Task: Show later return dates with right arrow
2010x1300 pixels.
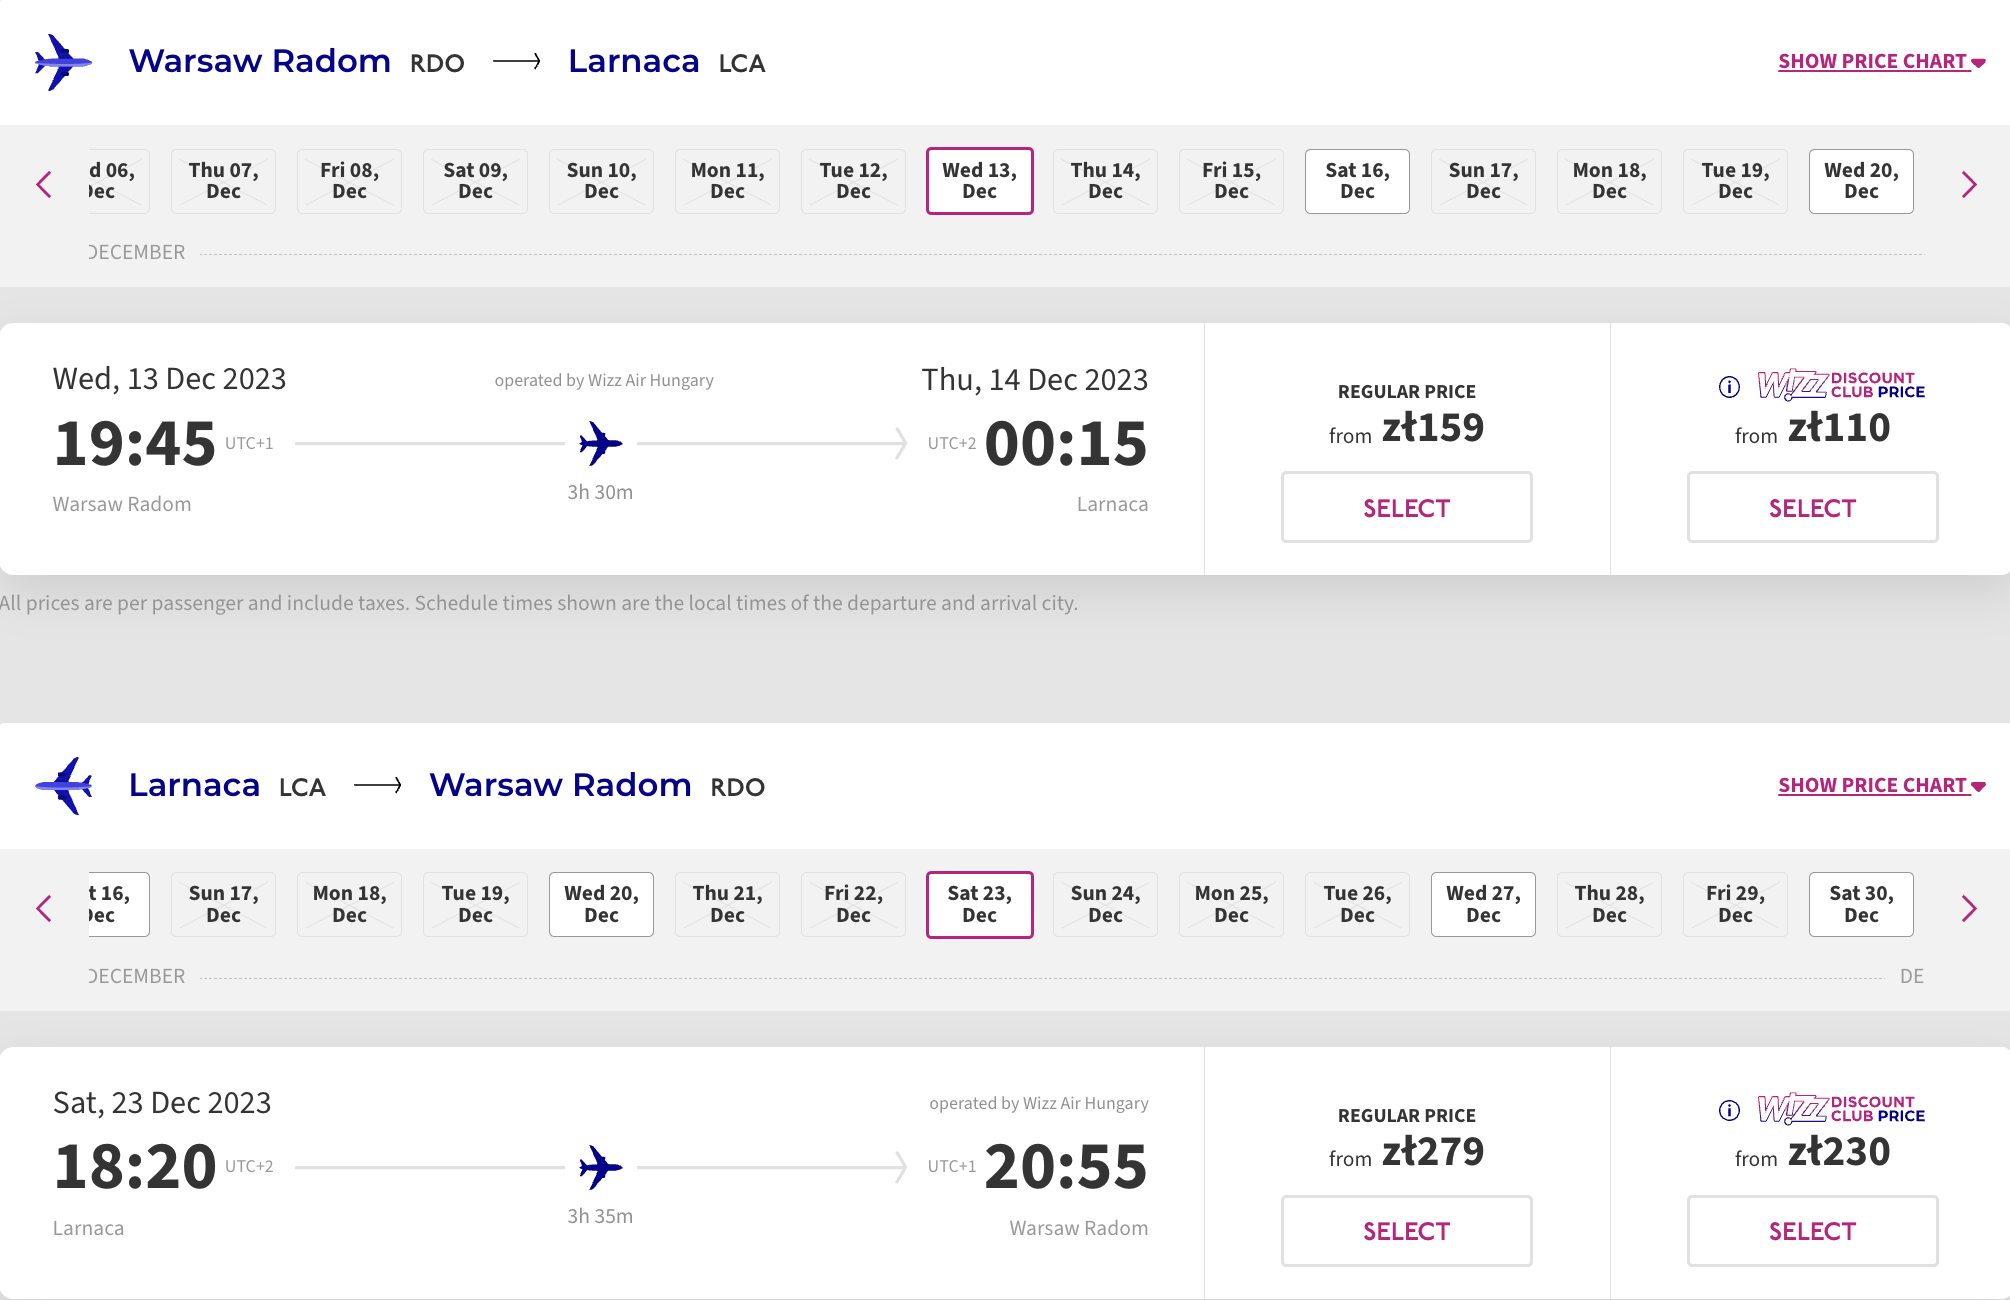Action: point(1969,908)
